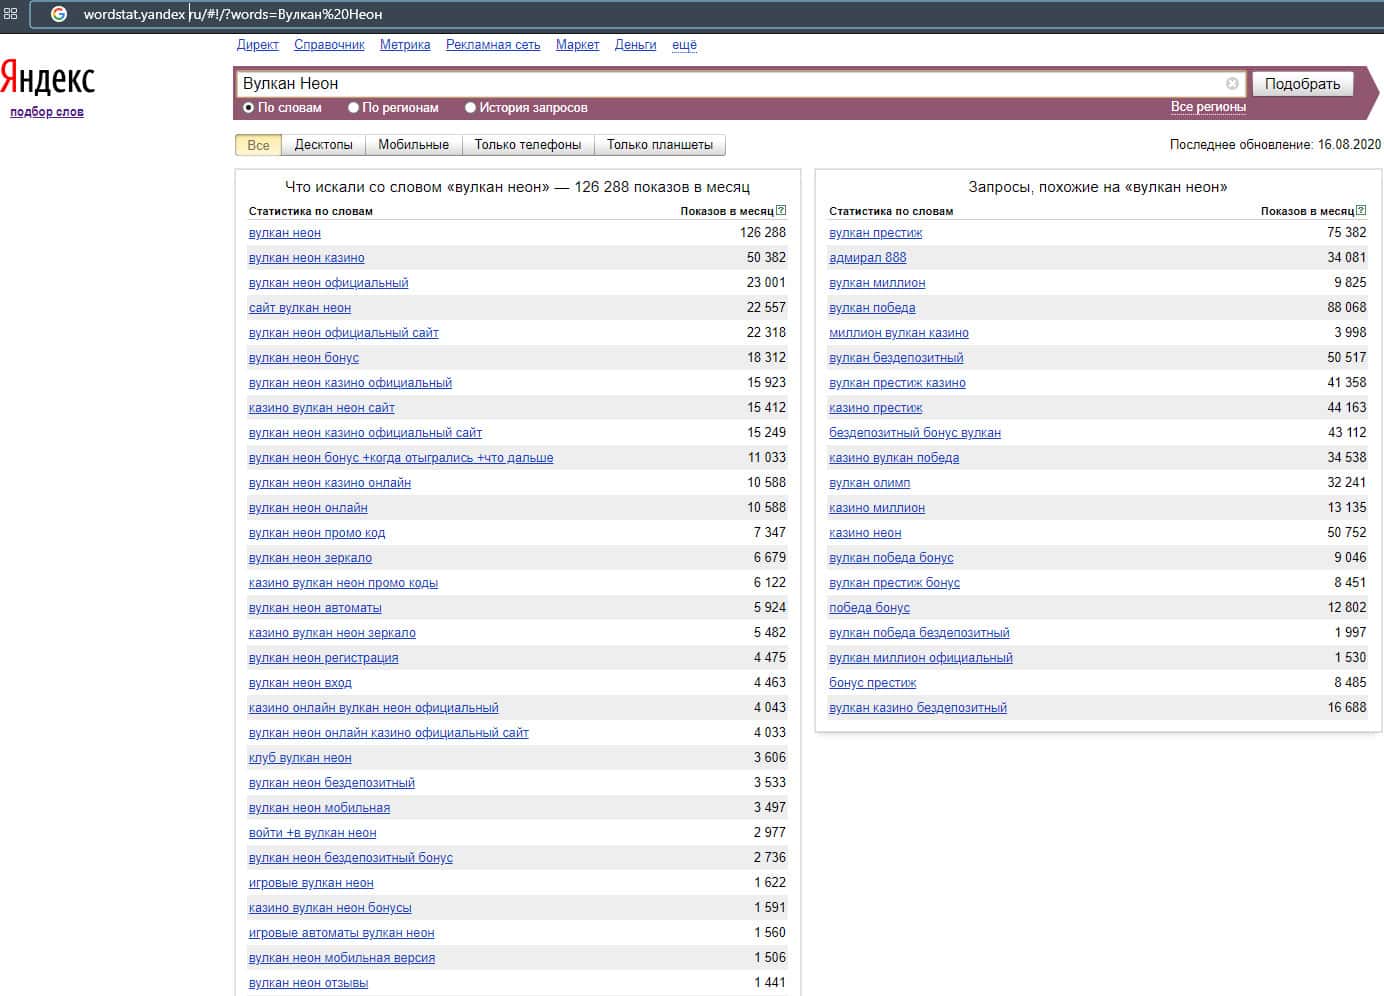Click the Google icon in address bar
1384x996 pixels.
coord(59,14)
